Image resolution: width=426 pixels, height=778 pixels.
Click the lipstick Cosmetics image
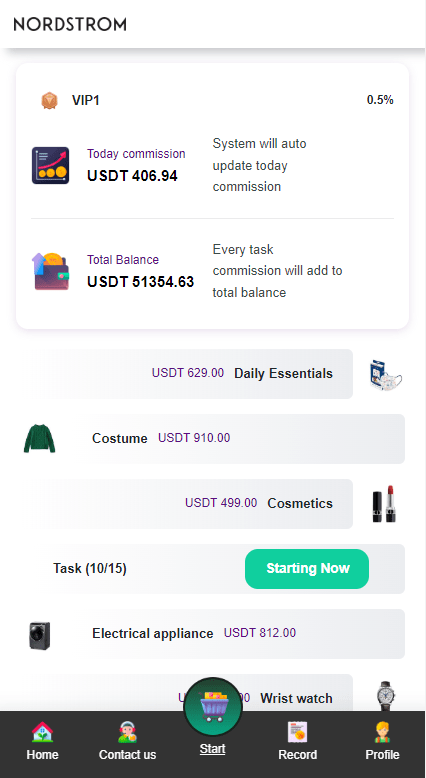(x=385, y=504)
